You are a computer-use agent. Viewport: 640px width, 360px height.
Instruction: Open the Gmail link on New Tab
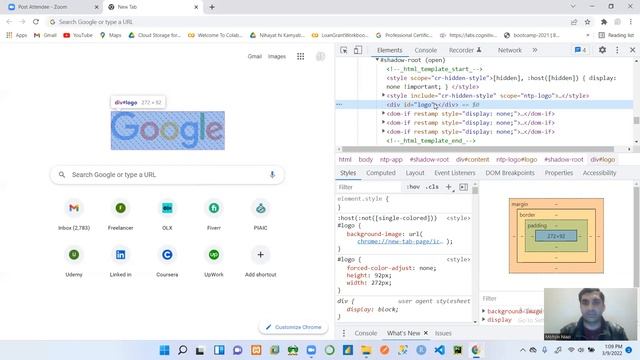[x=254, y=56]
